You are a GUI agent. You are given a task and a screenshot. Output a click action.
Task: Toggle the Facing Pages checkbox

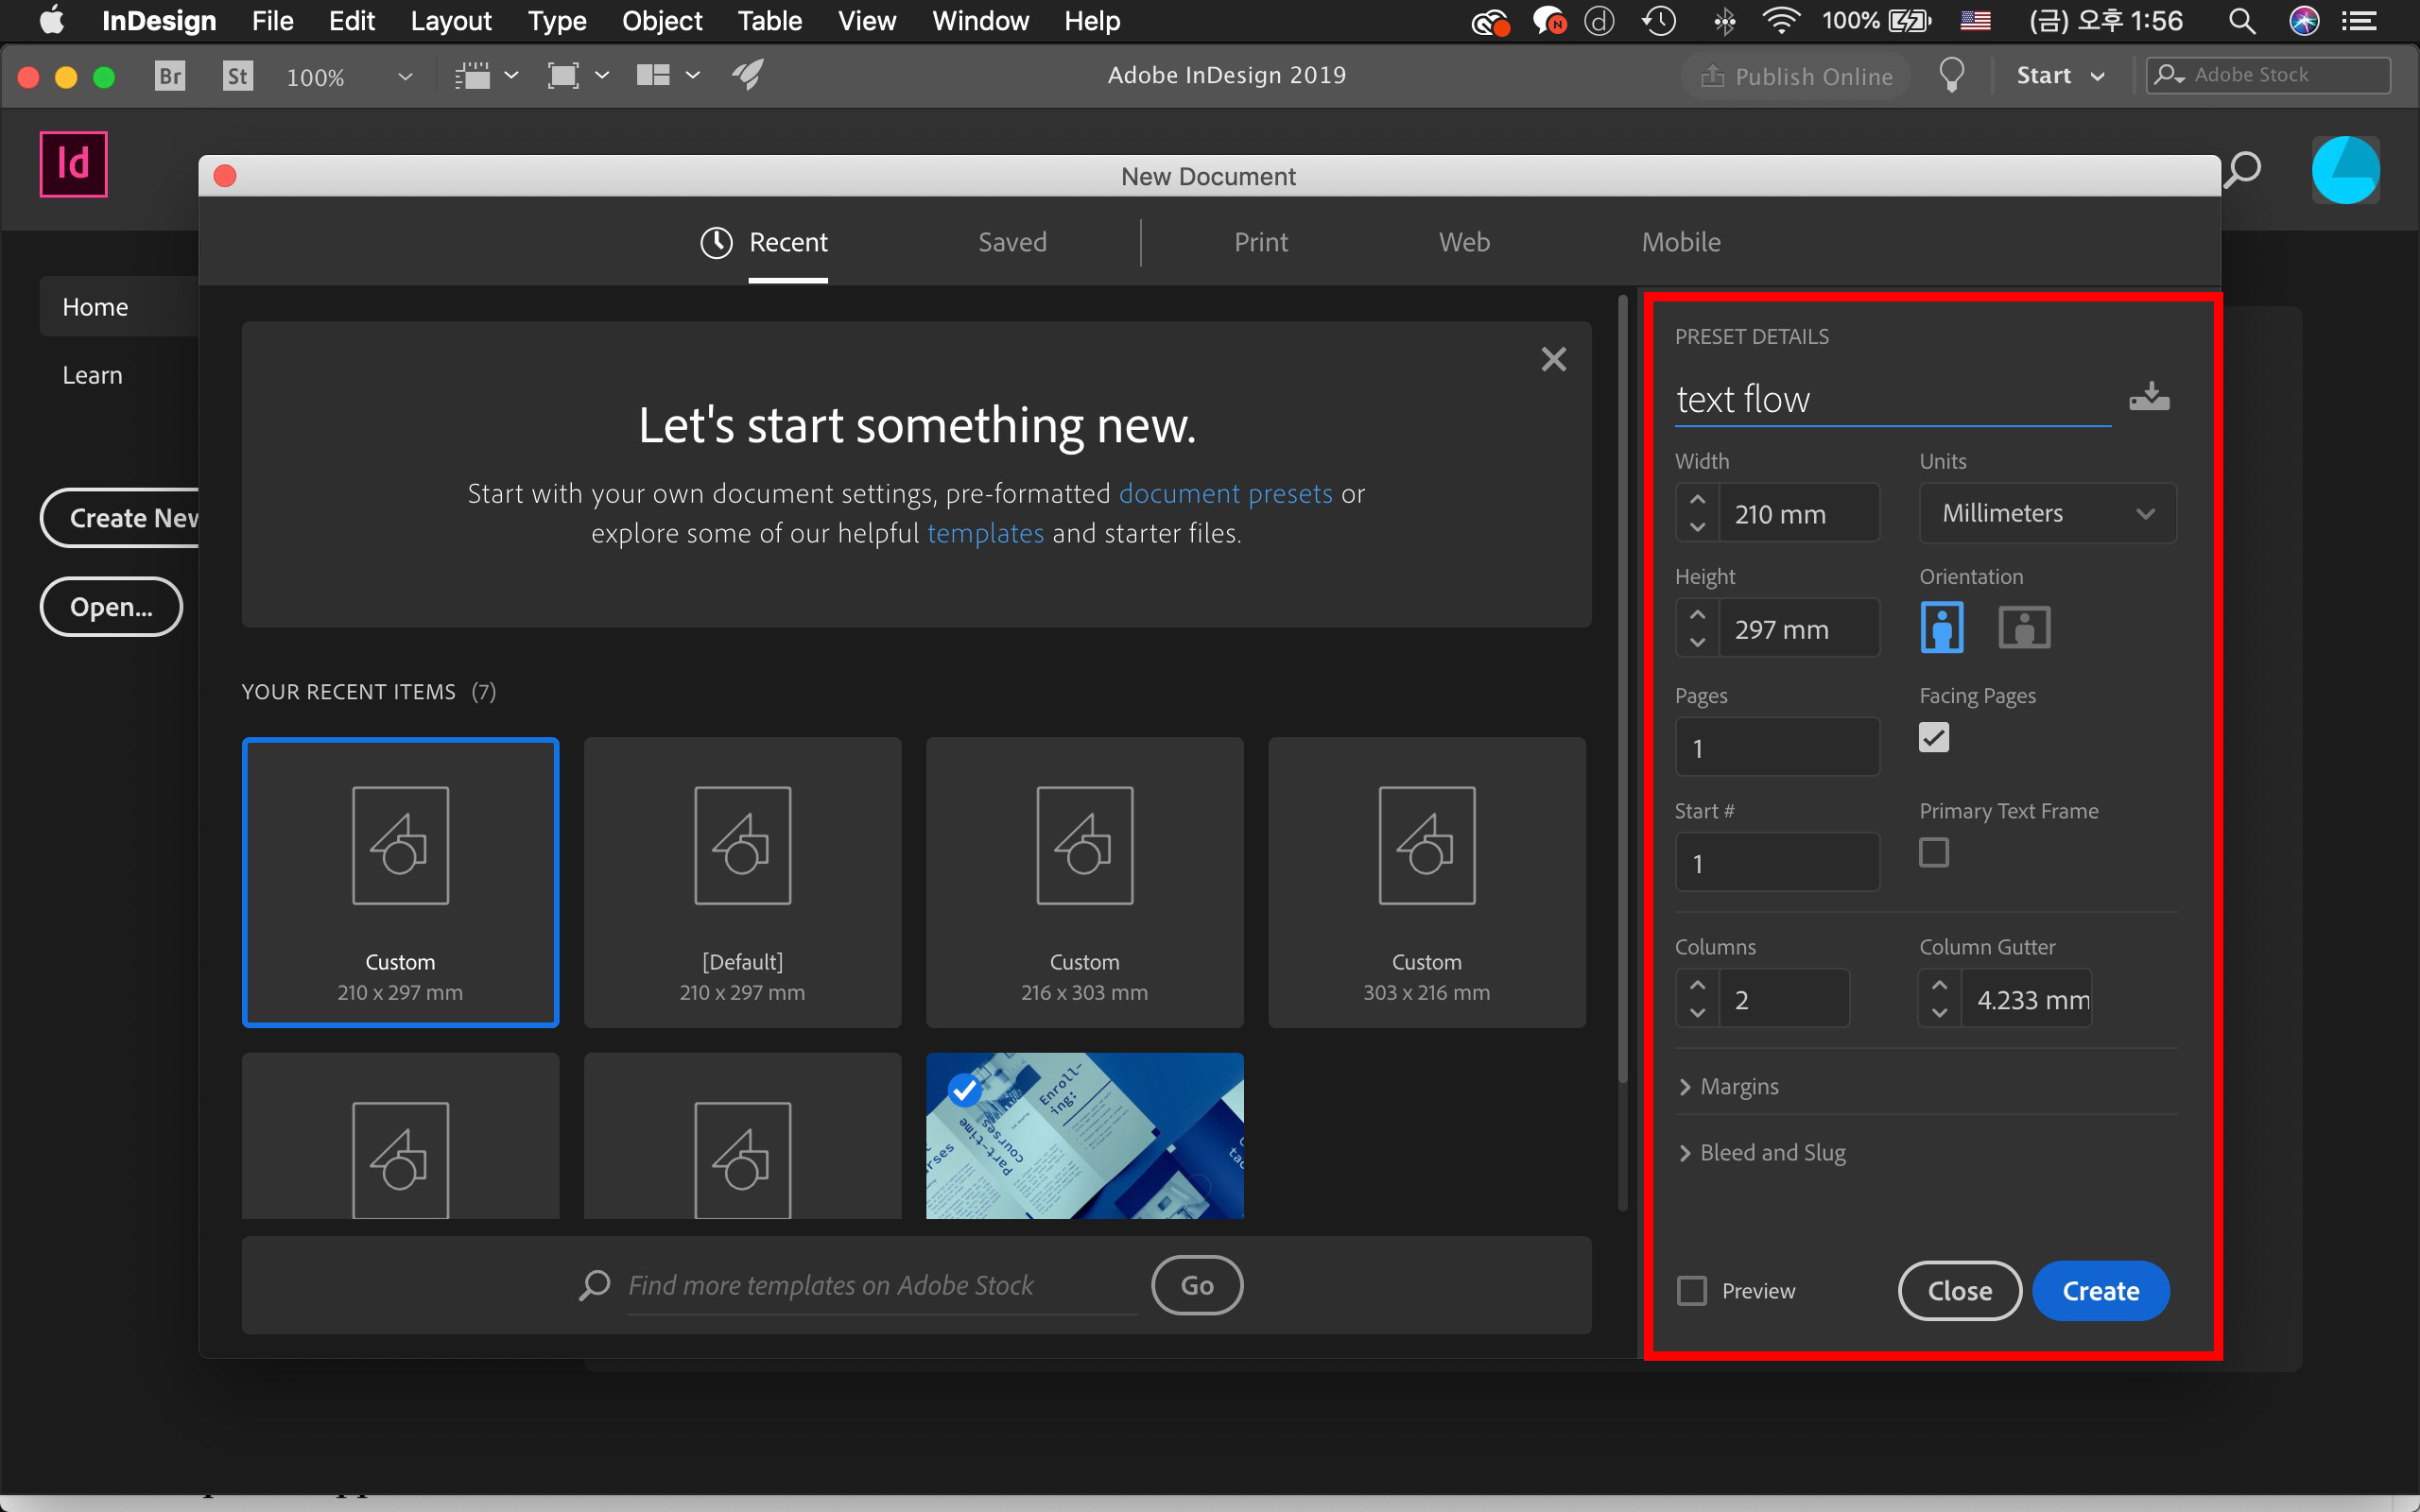1934,738
